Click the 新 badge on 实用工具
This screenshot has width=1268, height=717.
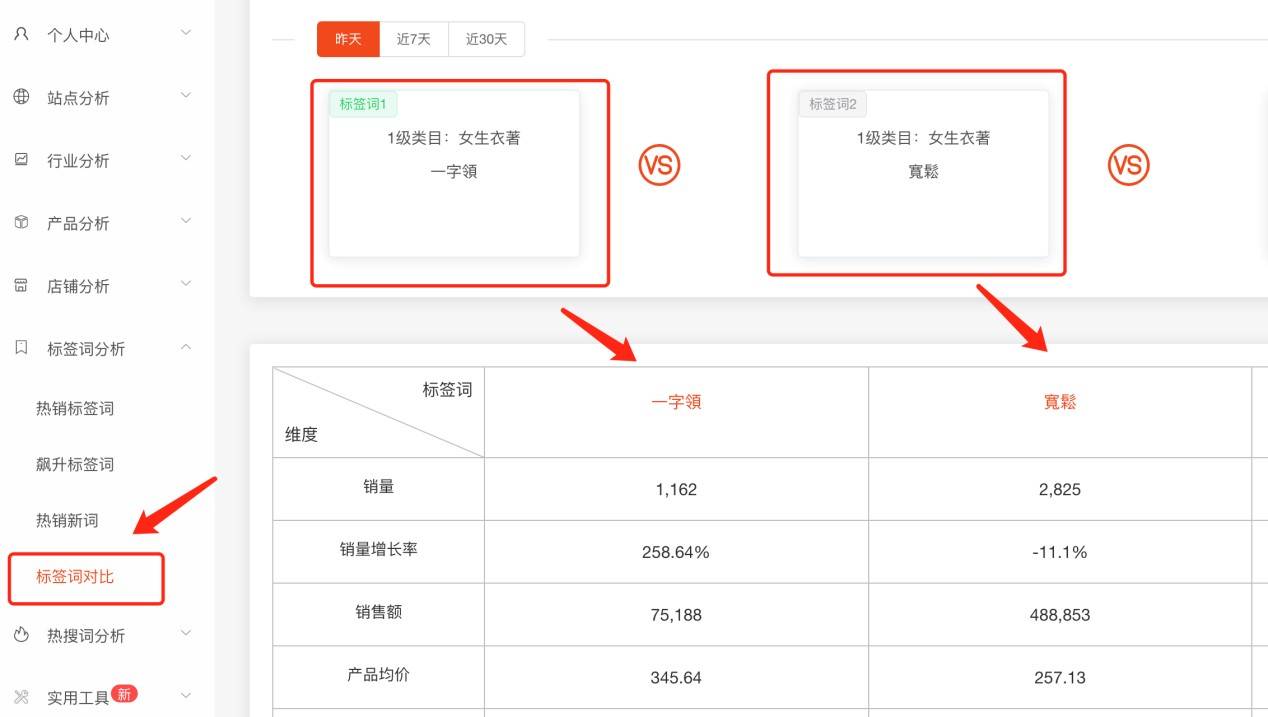124,693
